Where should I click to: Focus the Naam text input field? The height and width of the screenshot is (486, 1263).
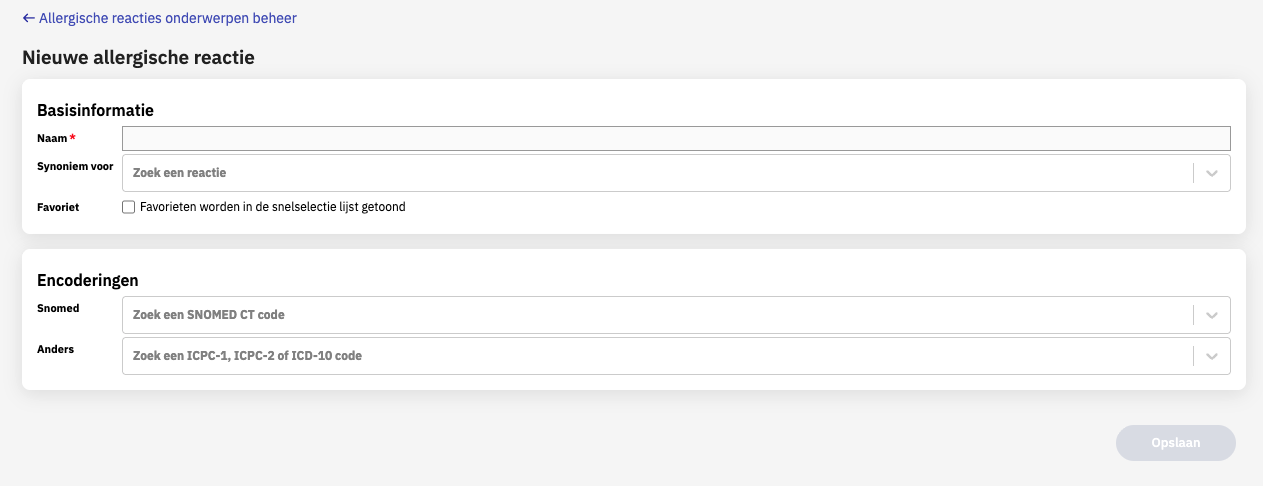676,139
